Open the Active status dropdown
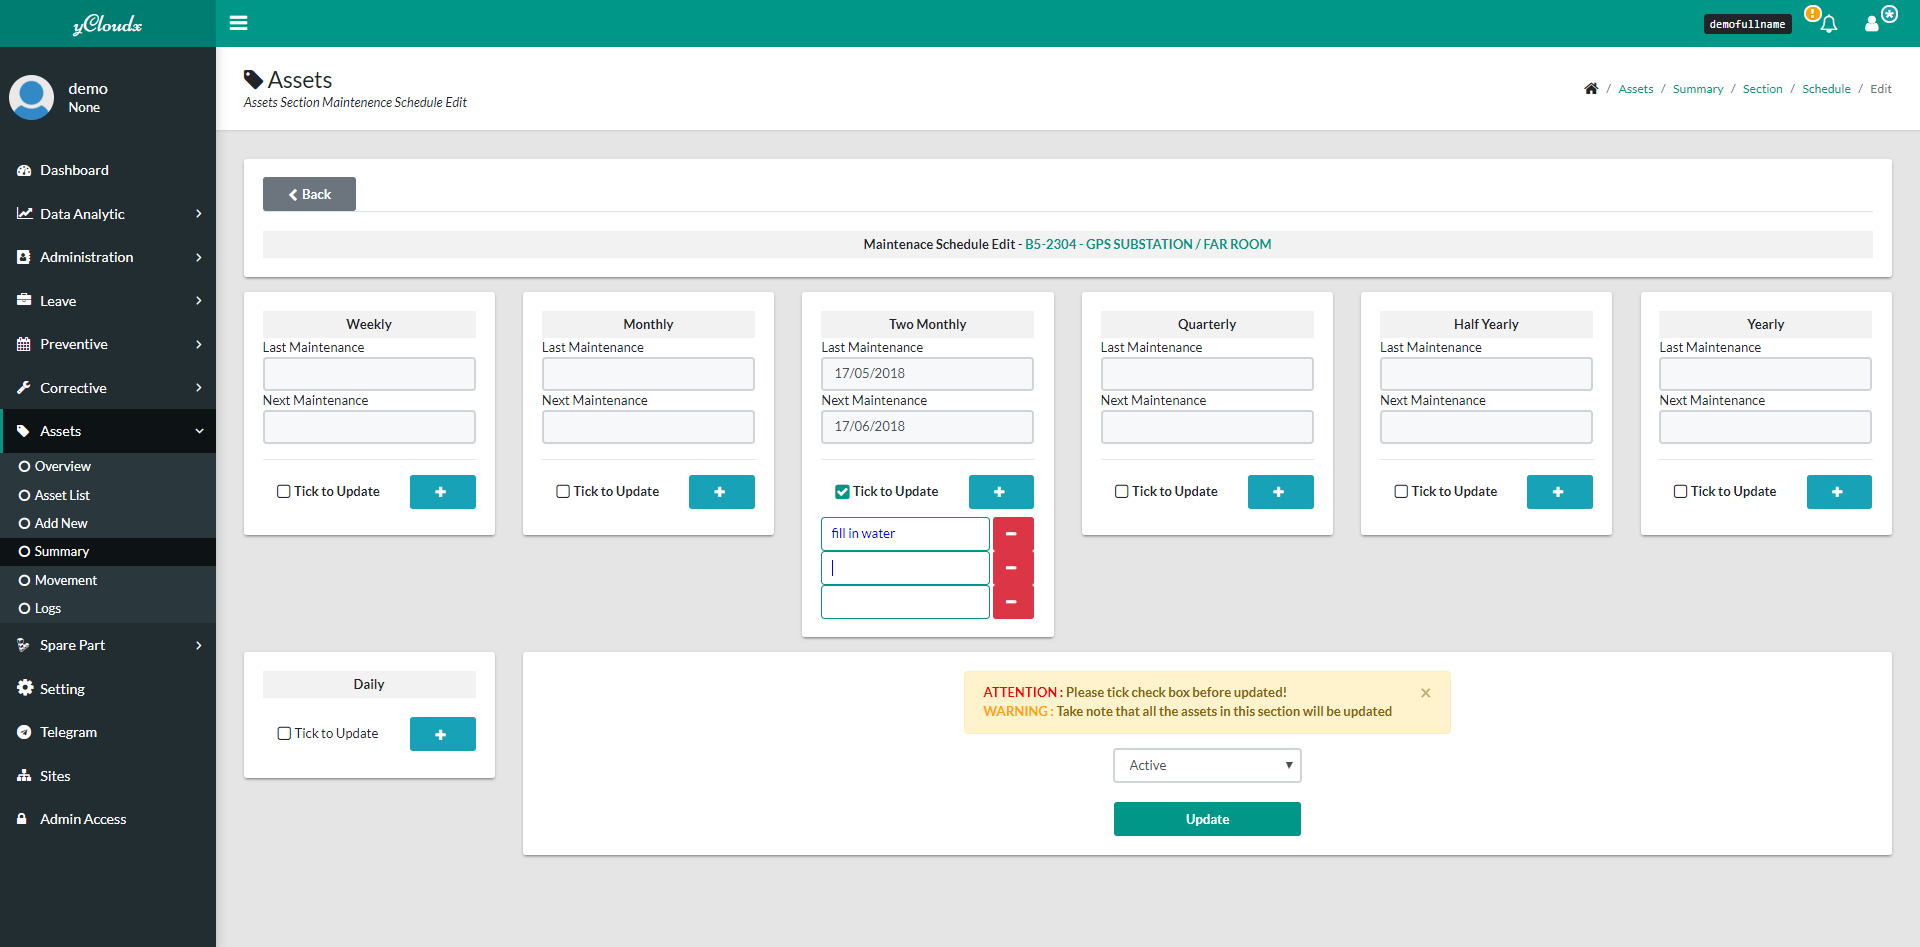This screenshot has height=947, width=1920. 1206,766
